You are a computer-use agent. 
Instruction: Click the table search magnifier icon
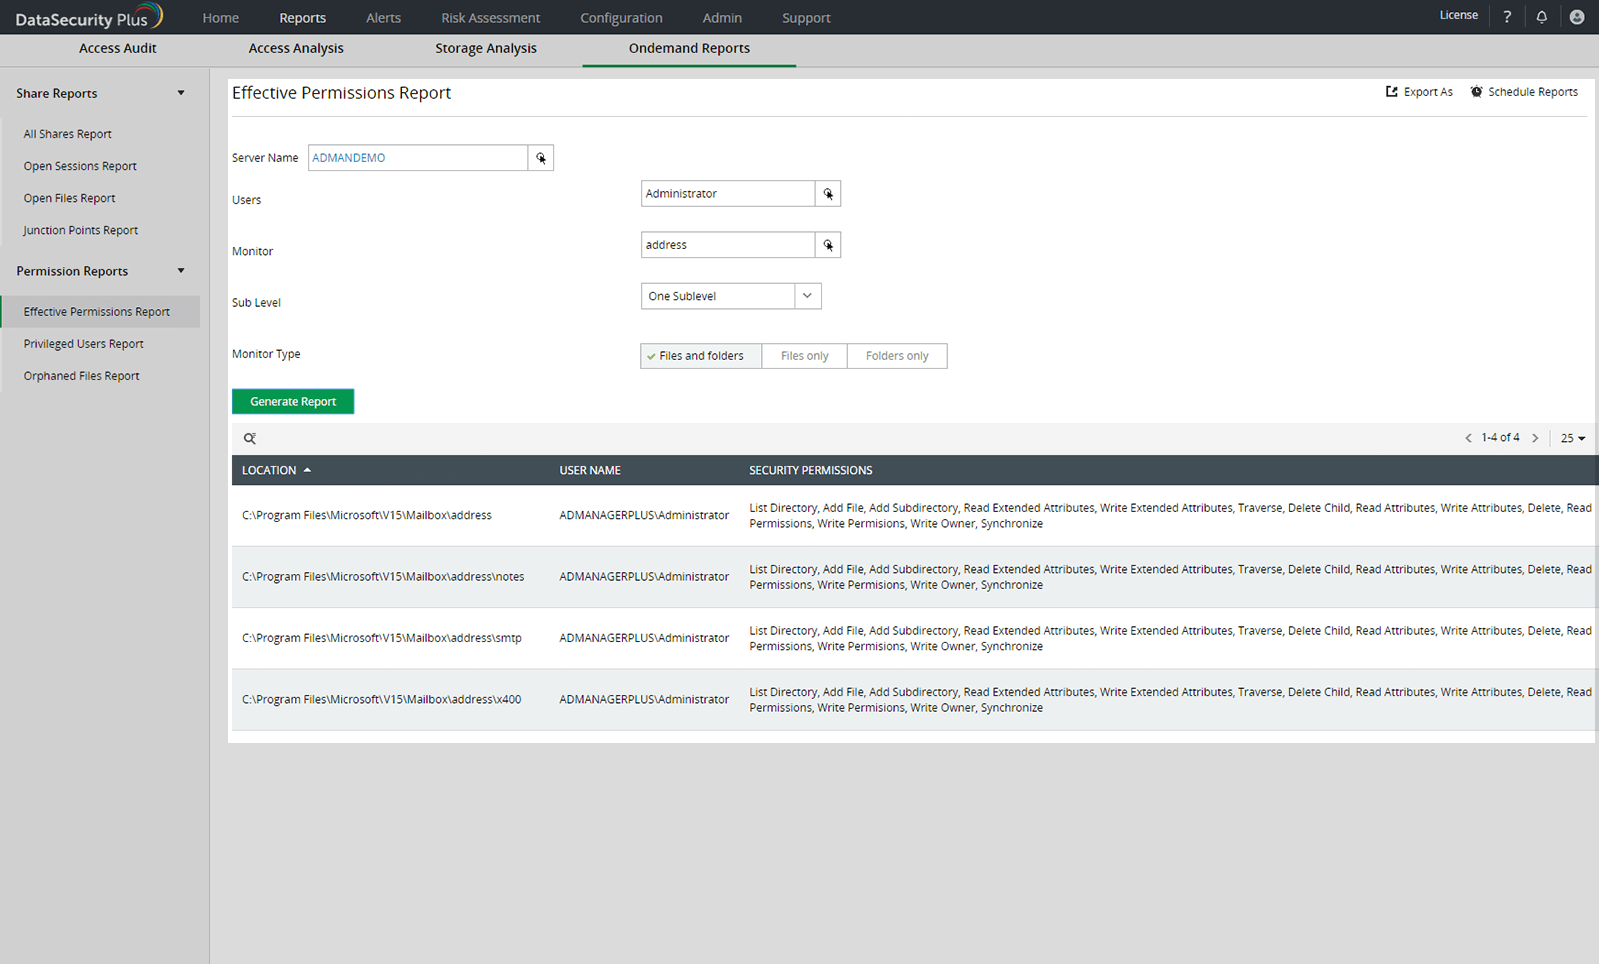tap(250, 438)
